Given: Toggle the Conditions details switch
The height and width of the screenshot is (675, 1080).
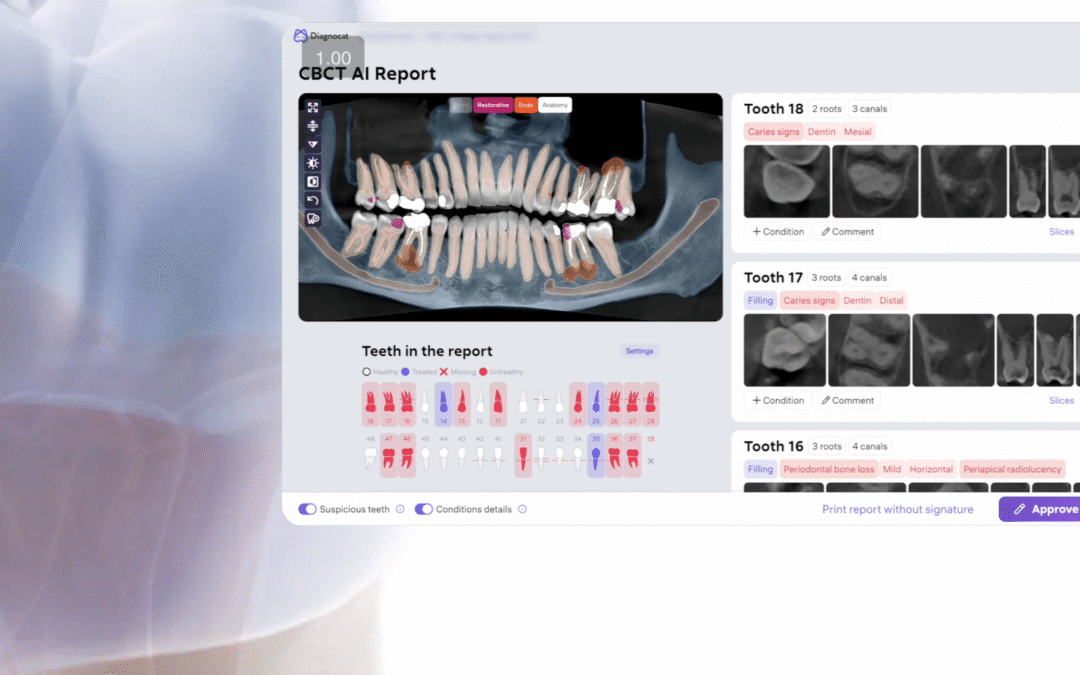Looking at the screenshot, I should pyautogui.click(x=424, y=509).
